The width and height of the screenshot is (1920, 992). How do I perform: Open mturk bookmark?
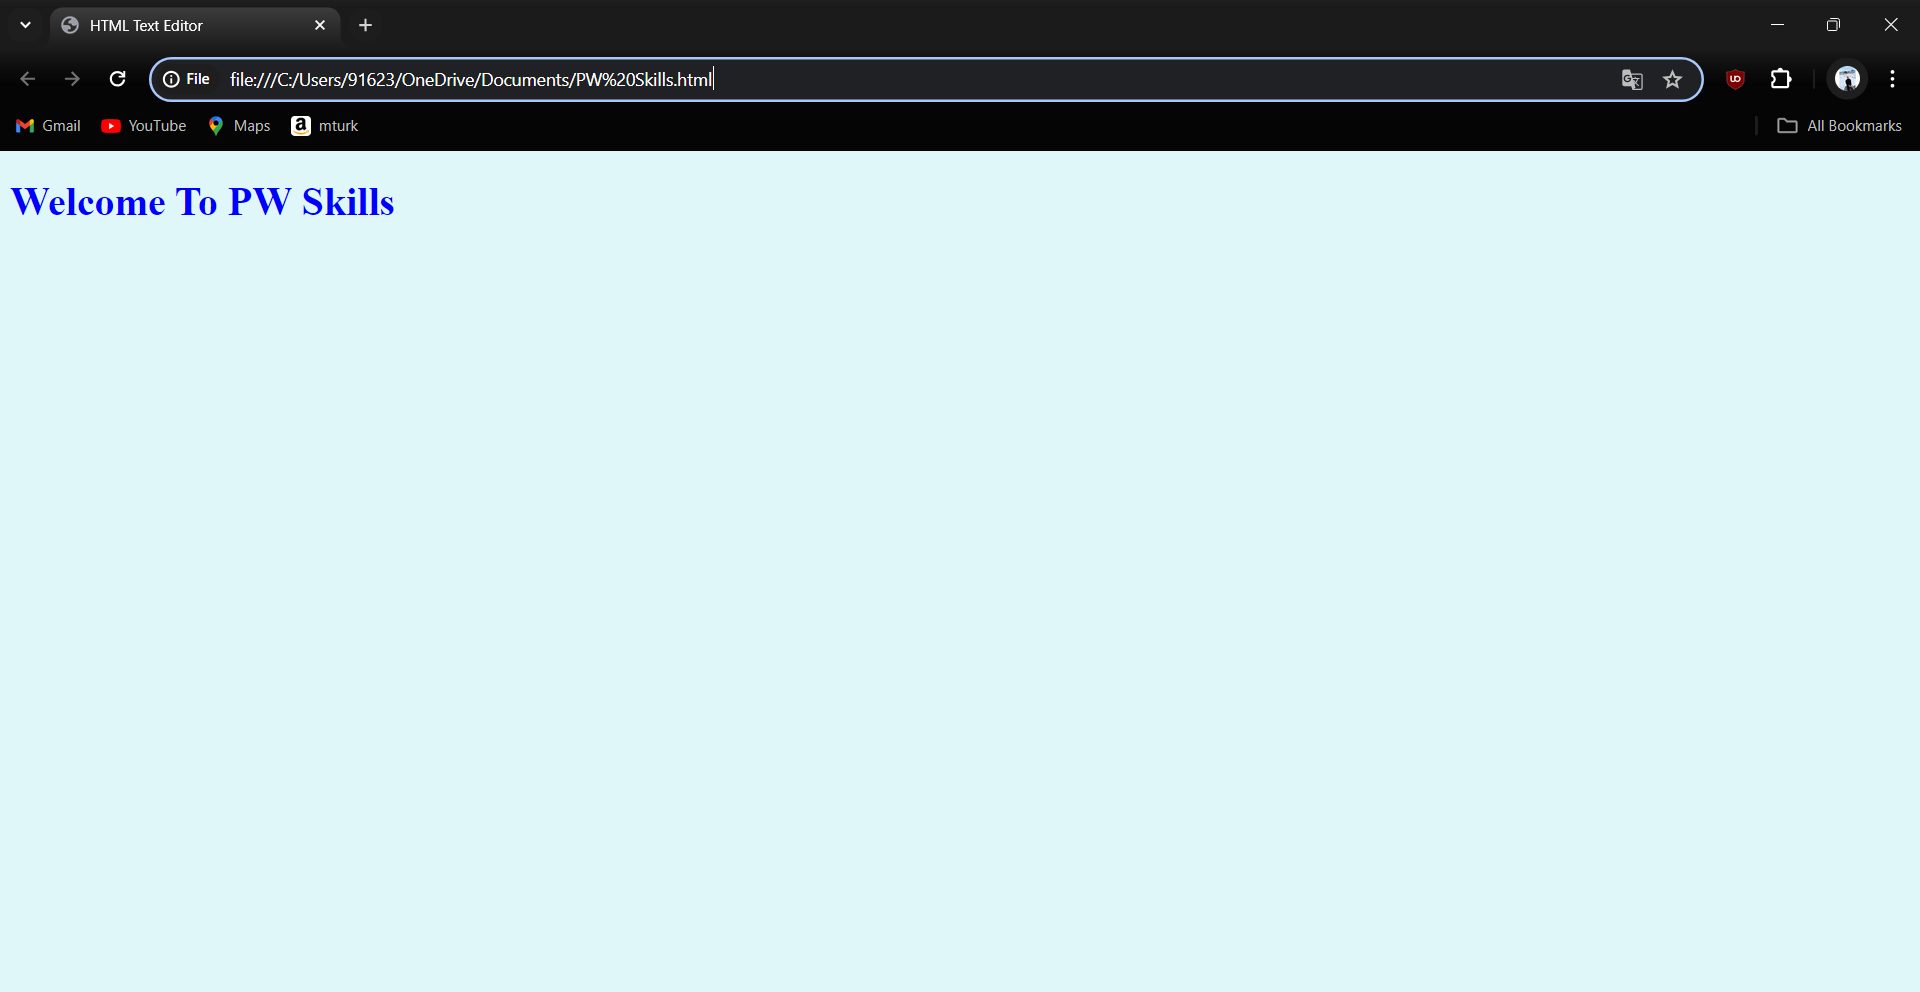tap(325, 126)
